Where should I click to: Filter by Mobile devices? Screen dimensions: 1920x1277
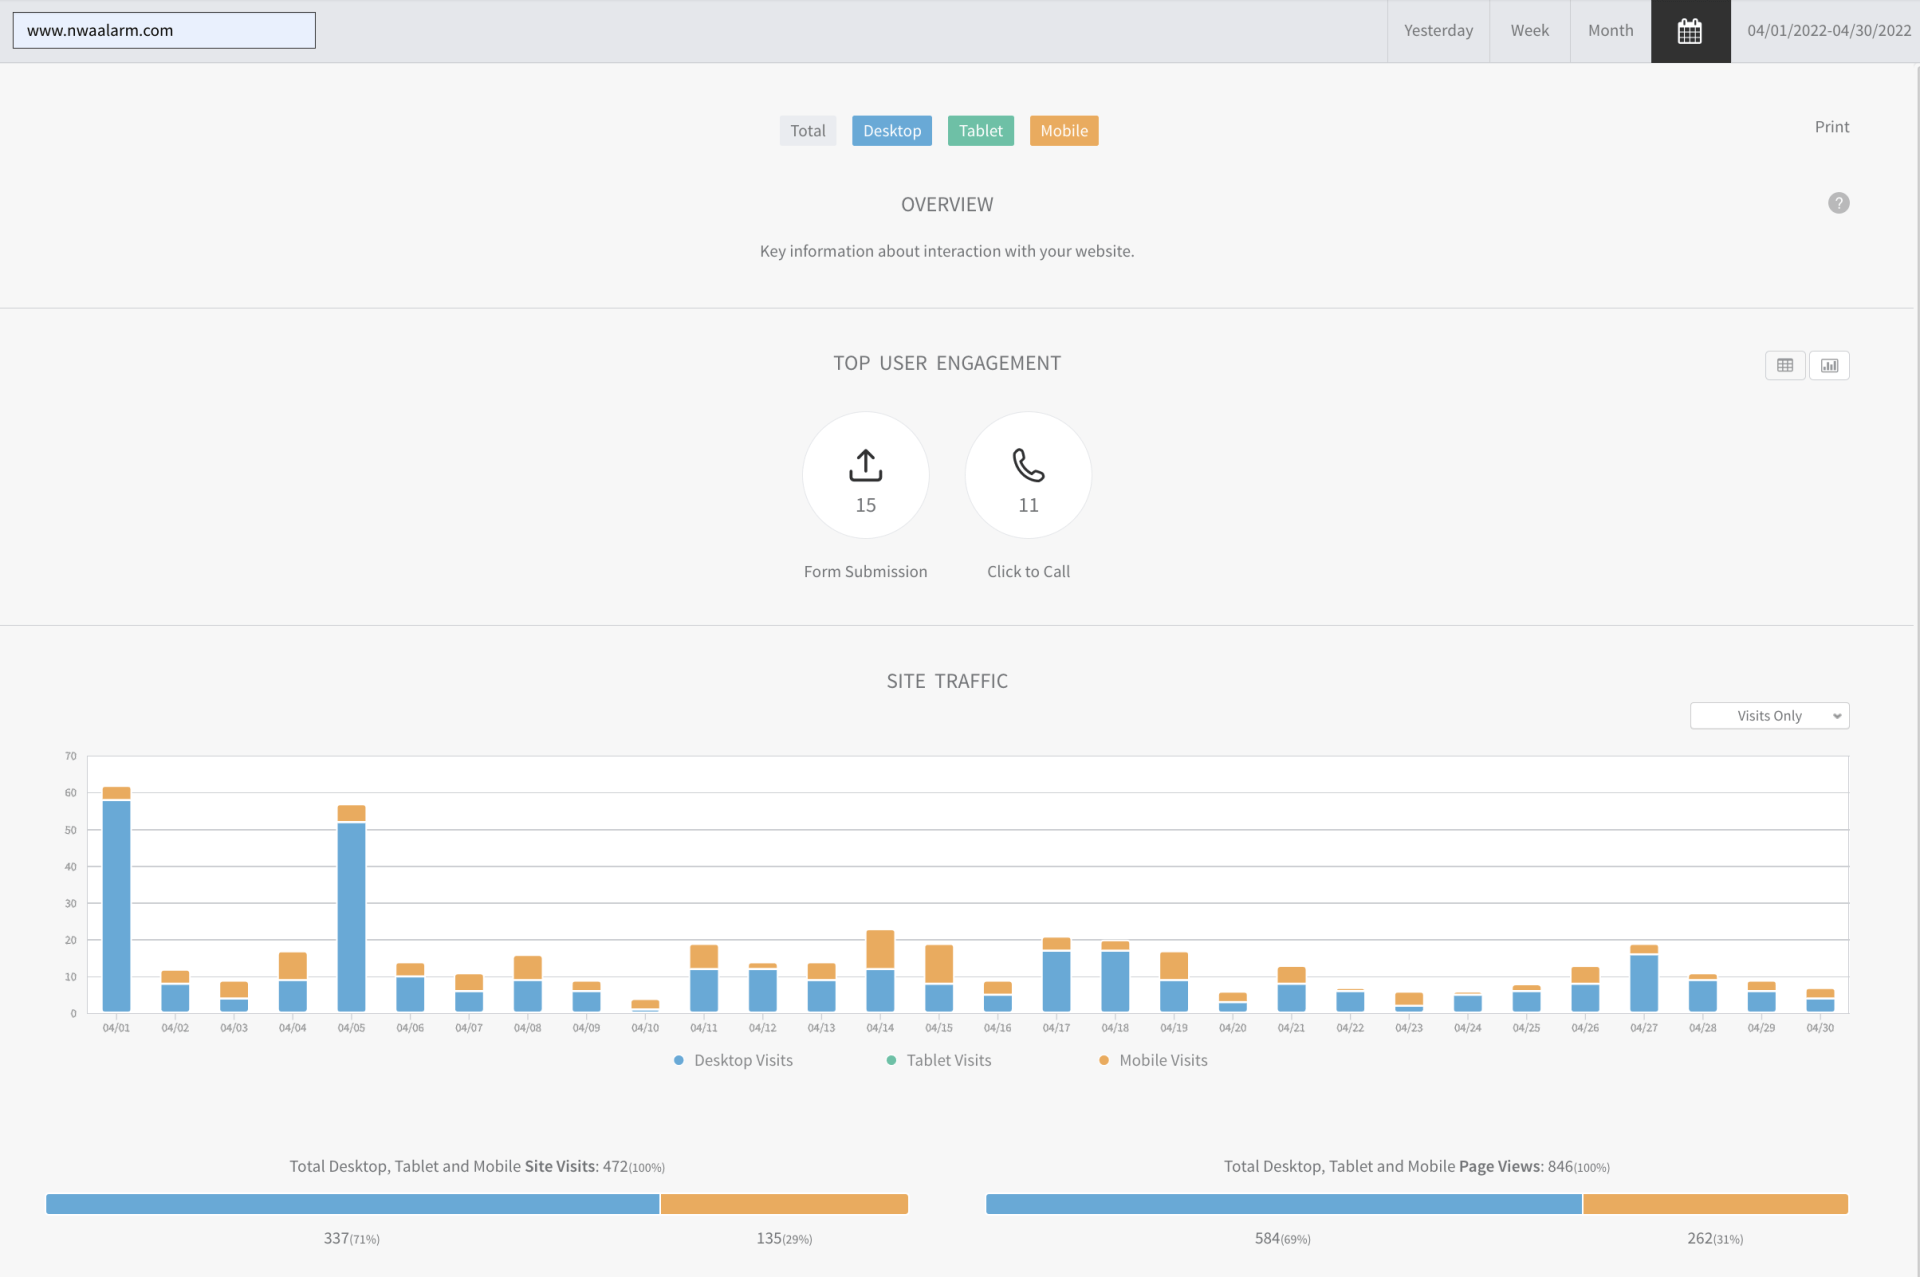pyautogui.click(x=1063, y=131)
